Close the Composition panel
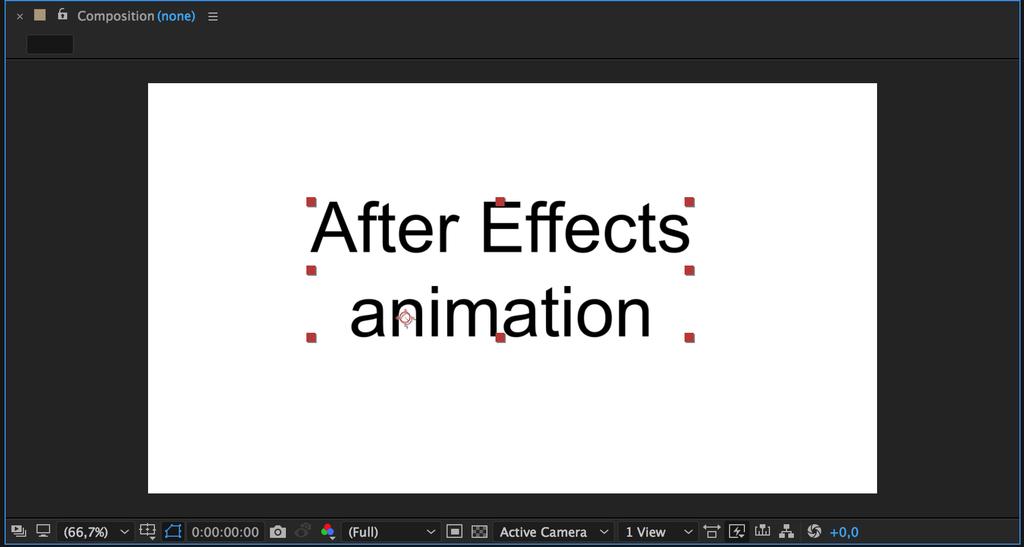This screenshot has width=1024, height=547. [x=20, y=16]
